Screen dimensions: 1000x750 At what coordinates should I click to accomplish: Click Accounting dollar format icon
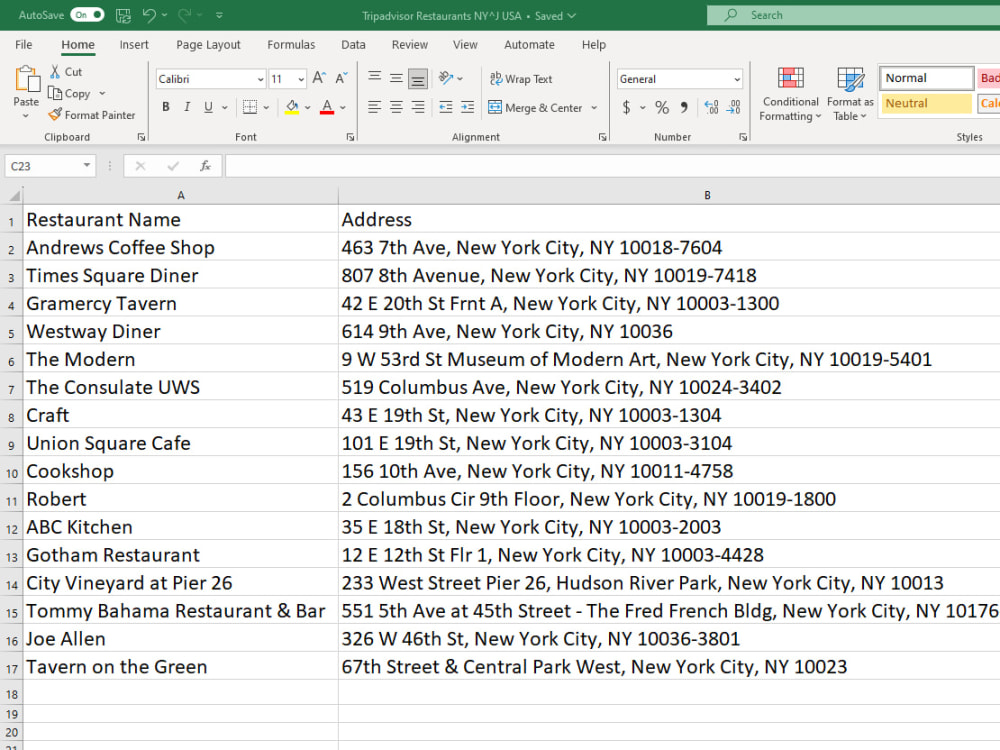[x=626, y=107]
